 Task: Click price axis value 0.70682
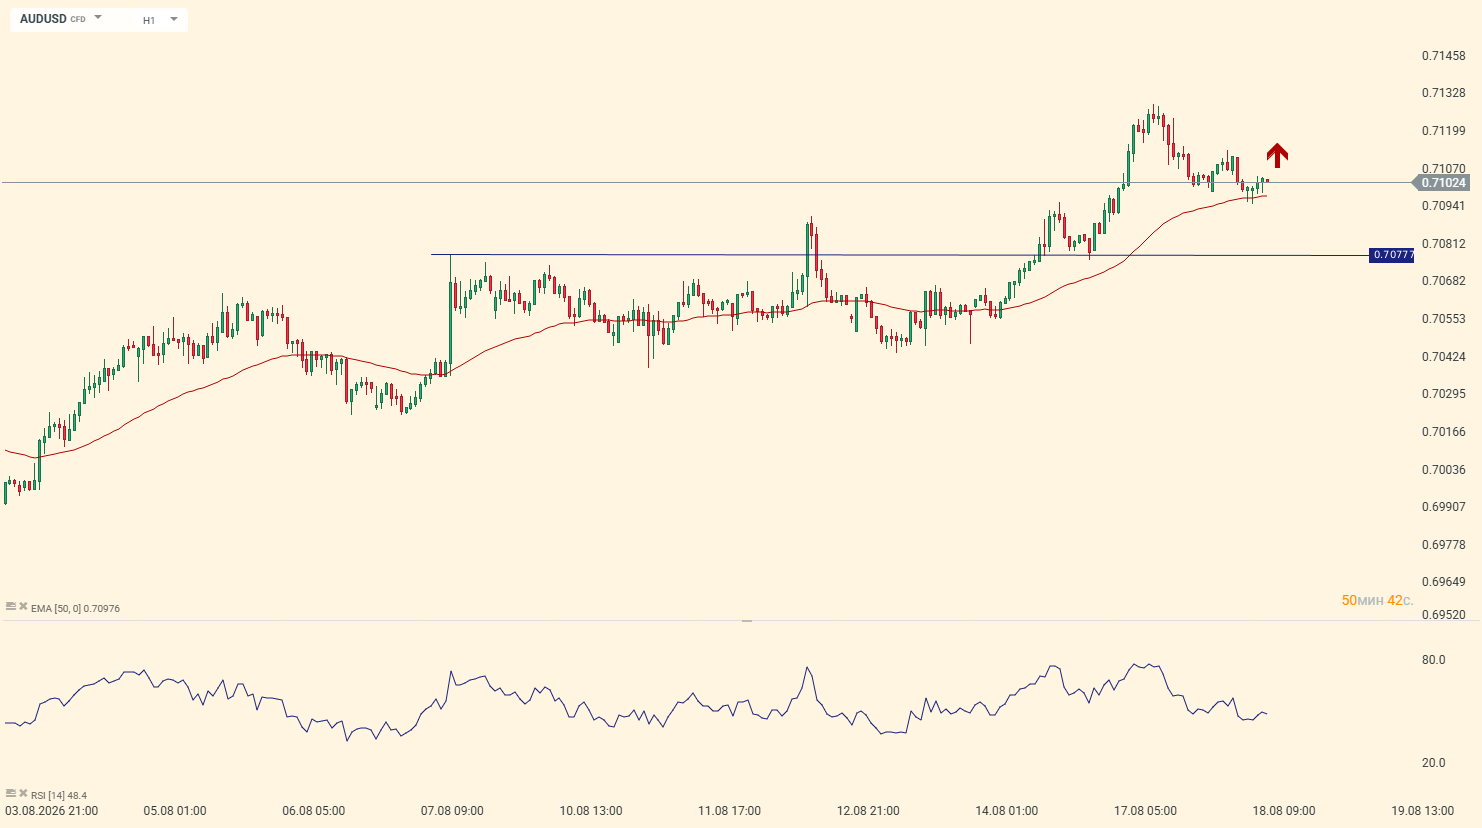(x=1444, y=281)
